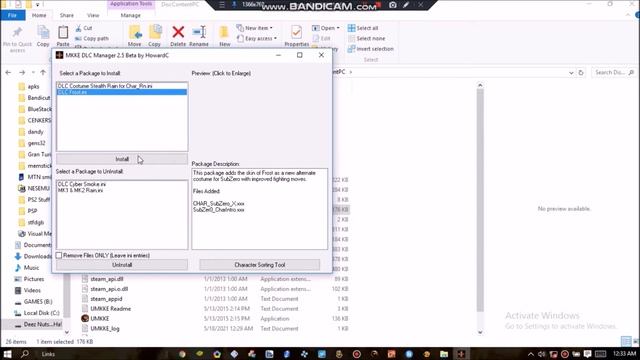Image resolution: width=640 pixels, height=360 pixels.
Task: Click Select all in ribbon
Action: [x=363, y=28]
